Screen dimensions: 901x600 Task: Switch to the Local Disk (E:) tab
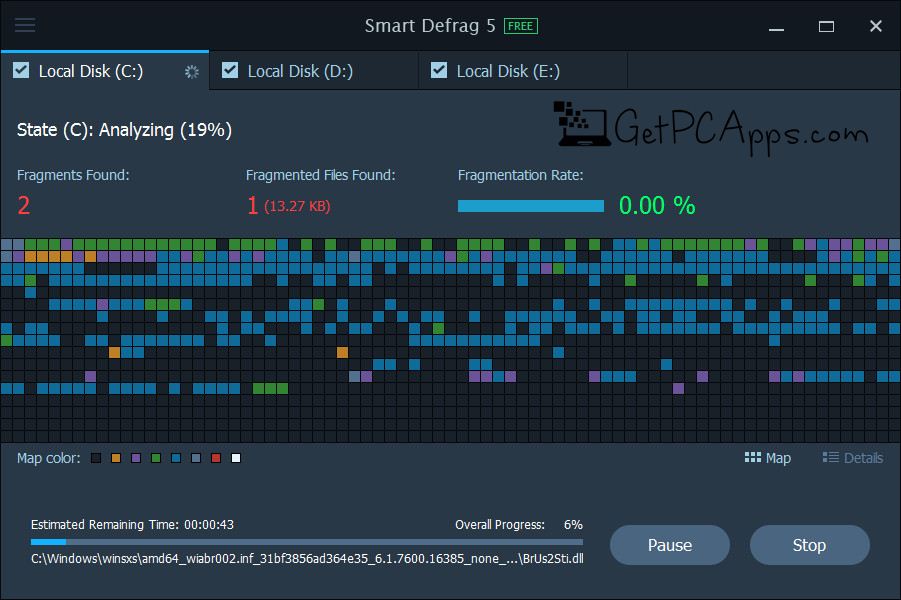(x=508, y=71)
